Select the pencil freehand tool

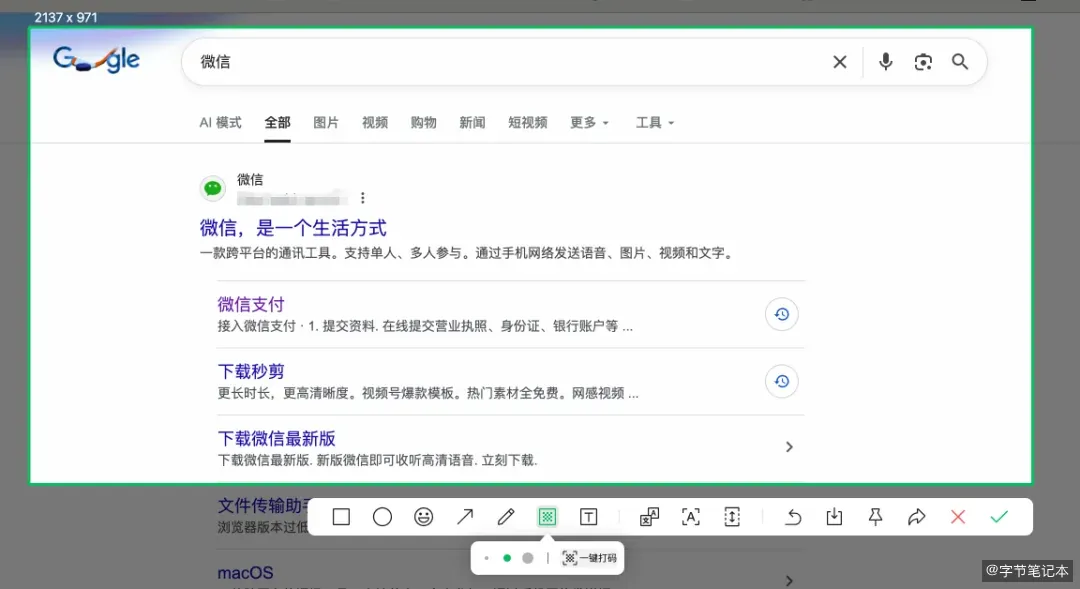pyautogui.click(x=506, y=517)
